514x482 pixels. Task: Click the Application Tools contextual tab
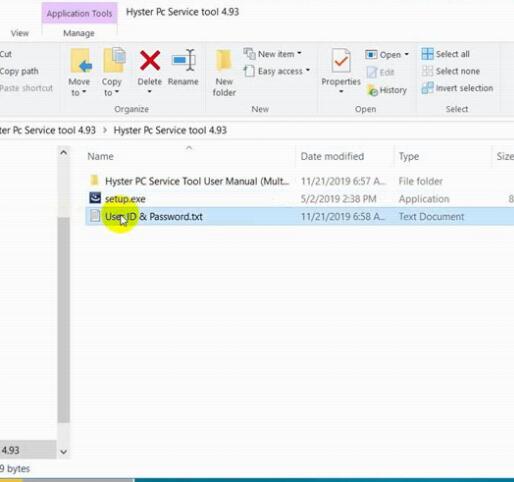(79, 13)
